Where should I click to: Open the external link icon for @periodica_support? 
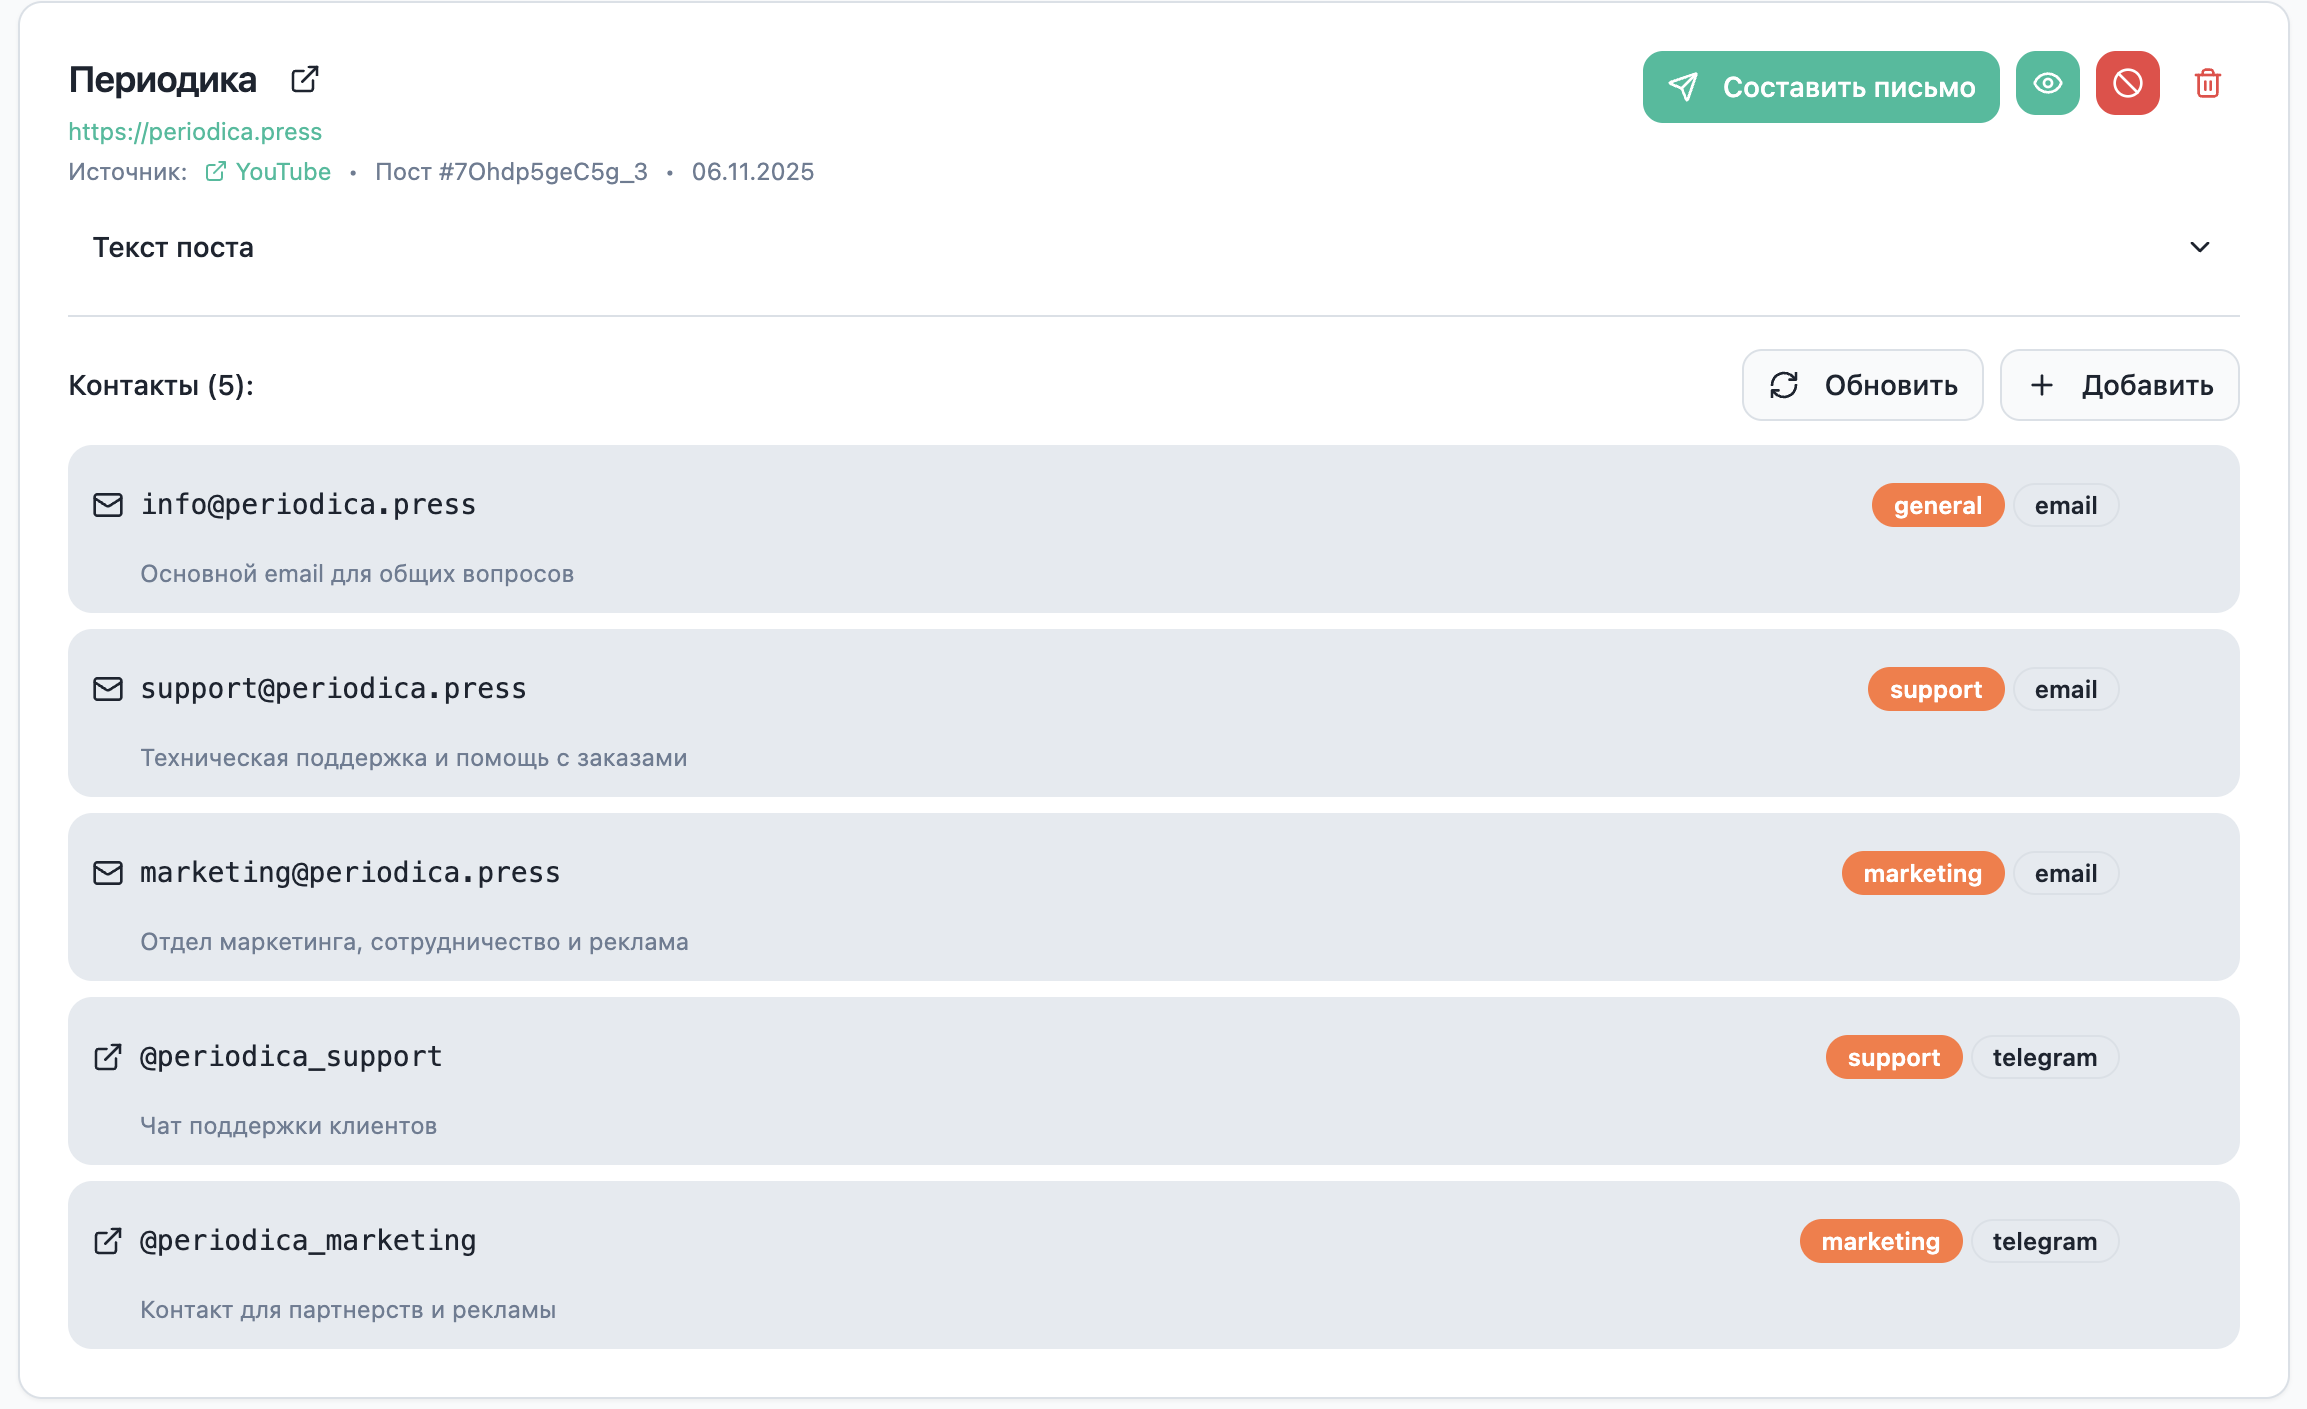pyautogui.click(x=108, y=1057)
